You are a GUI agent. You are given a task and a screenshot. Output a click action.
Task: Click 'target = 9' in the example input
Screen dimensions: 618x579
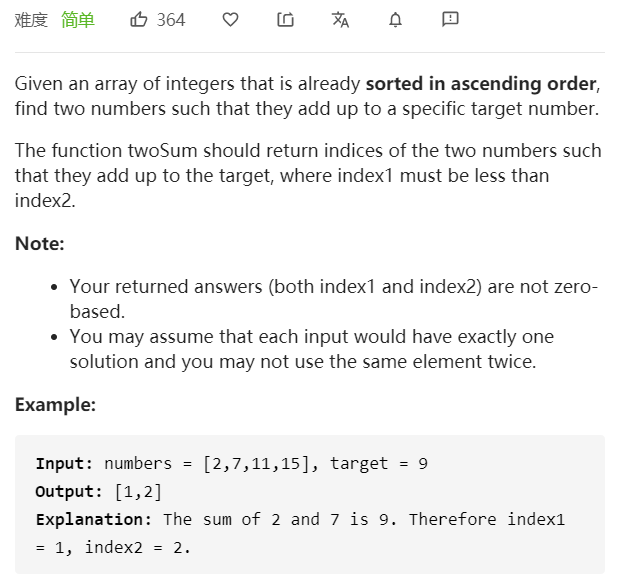tap(379, 464)
